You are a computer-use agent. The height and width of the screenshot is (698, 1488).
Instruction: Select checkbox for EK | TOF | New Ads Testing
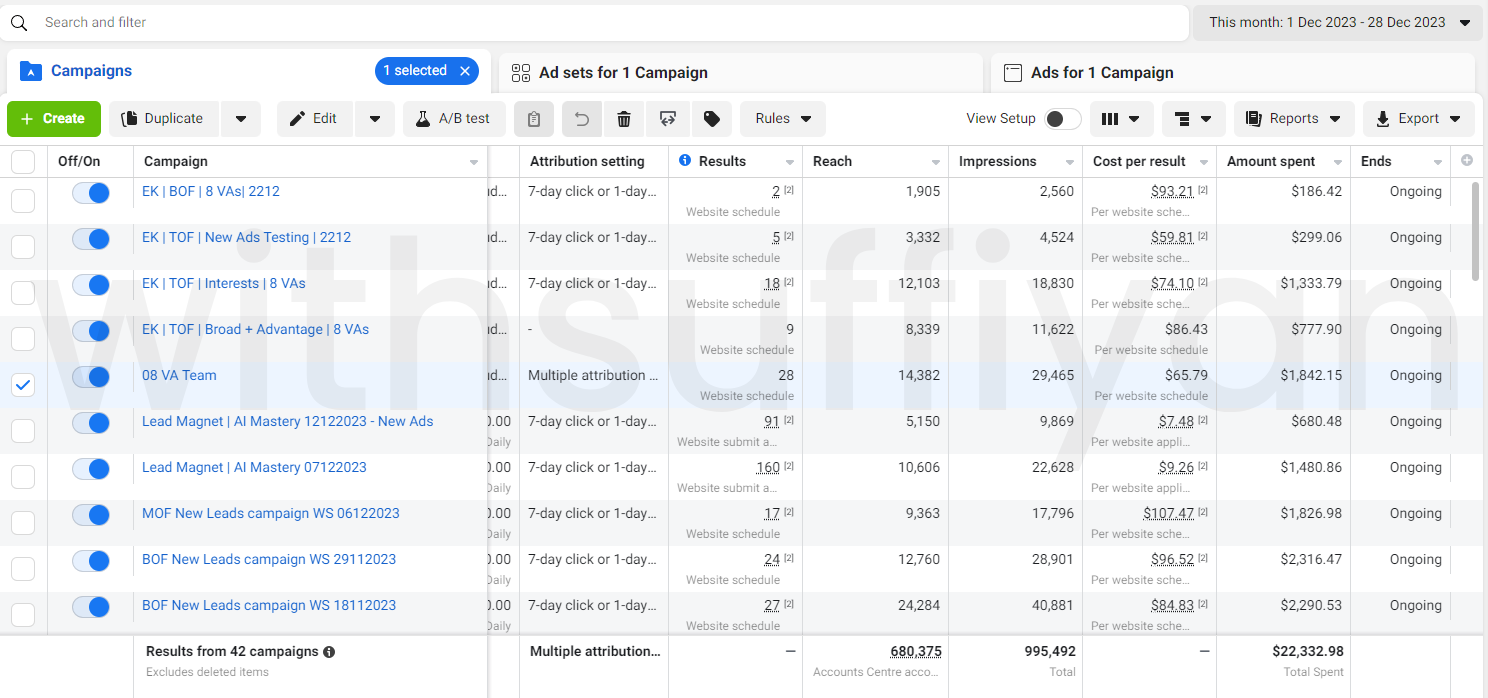[x=23, y=247]
